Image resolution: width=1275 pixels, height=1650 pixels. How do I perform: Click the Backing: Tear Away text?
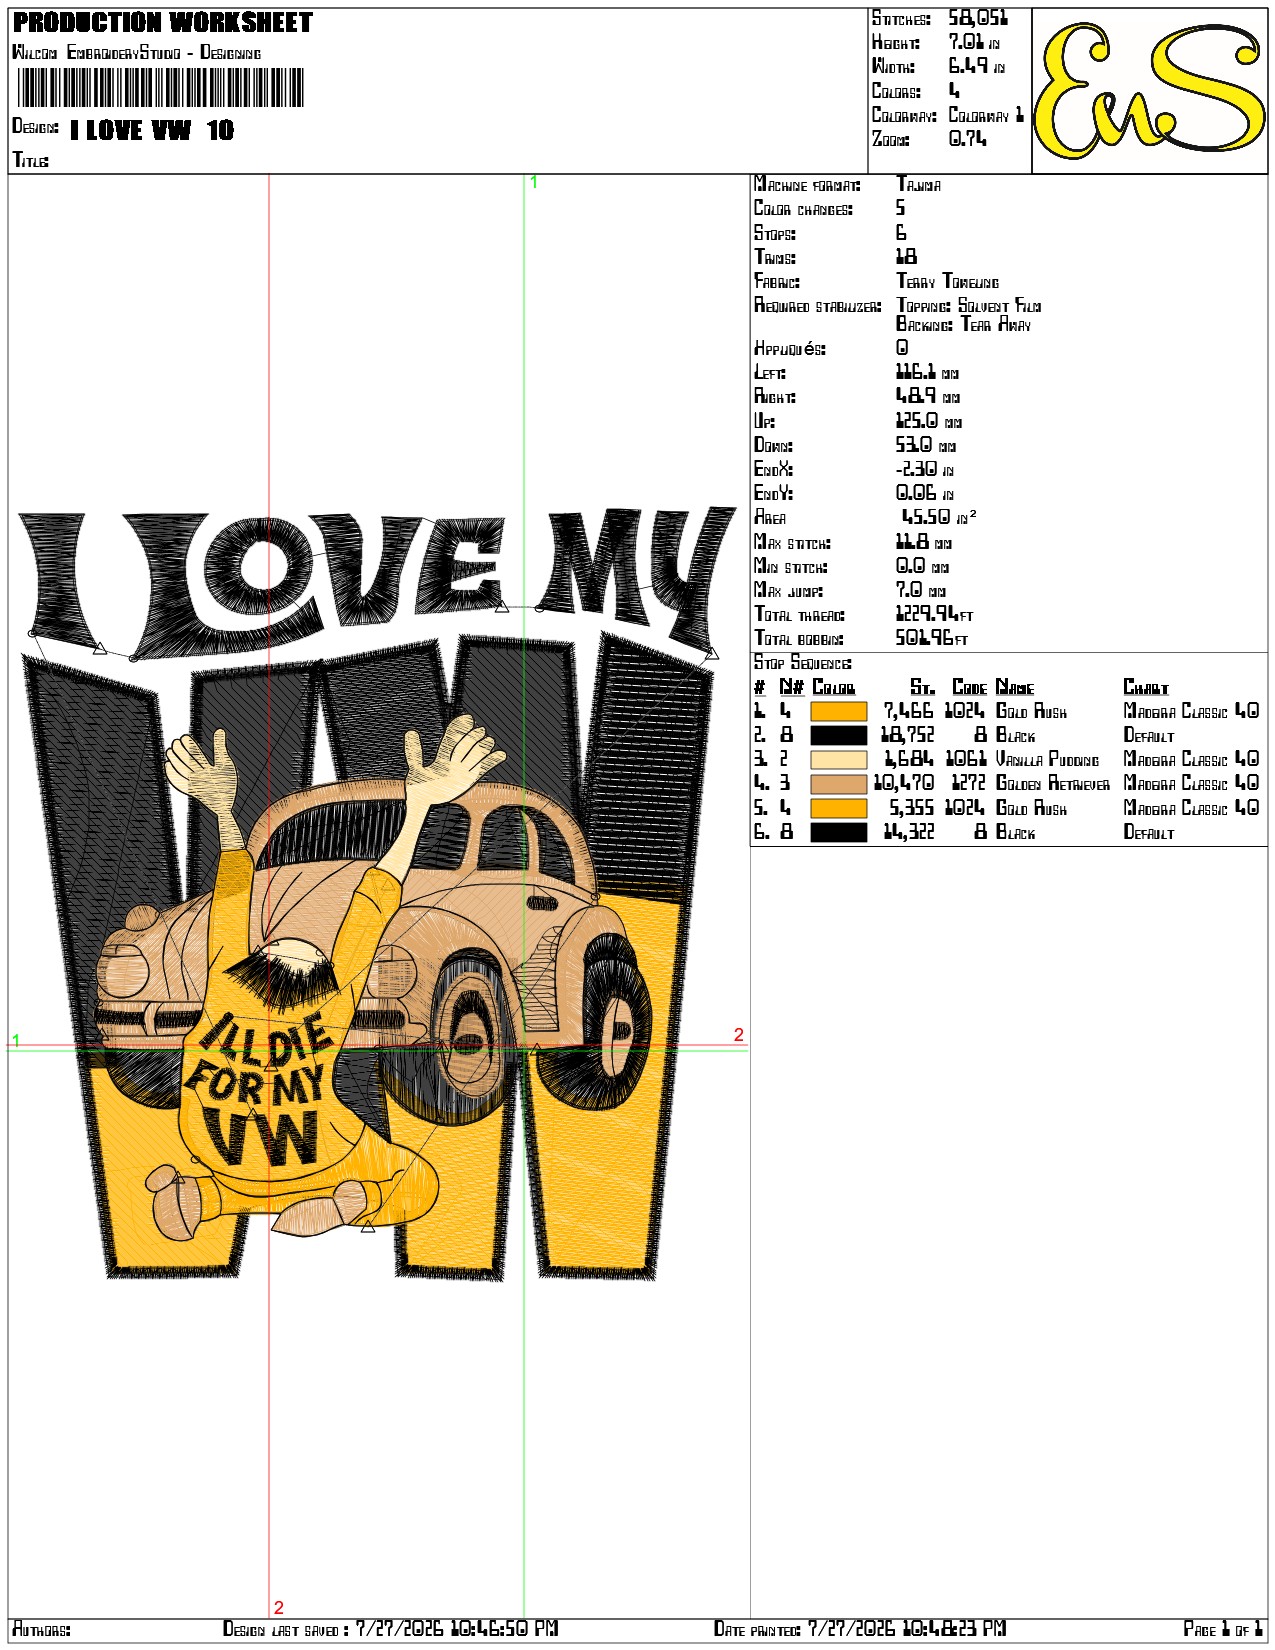pos(964,324)
